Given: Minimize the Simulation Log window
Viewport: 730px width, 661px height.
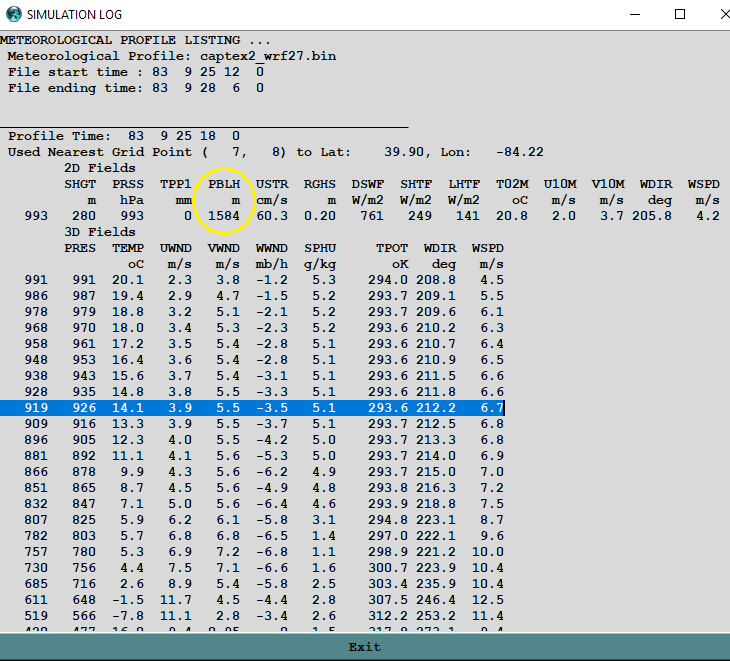Looking at the screenshot, I should coord(634,14).
